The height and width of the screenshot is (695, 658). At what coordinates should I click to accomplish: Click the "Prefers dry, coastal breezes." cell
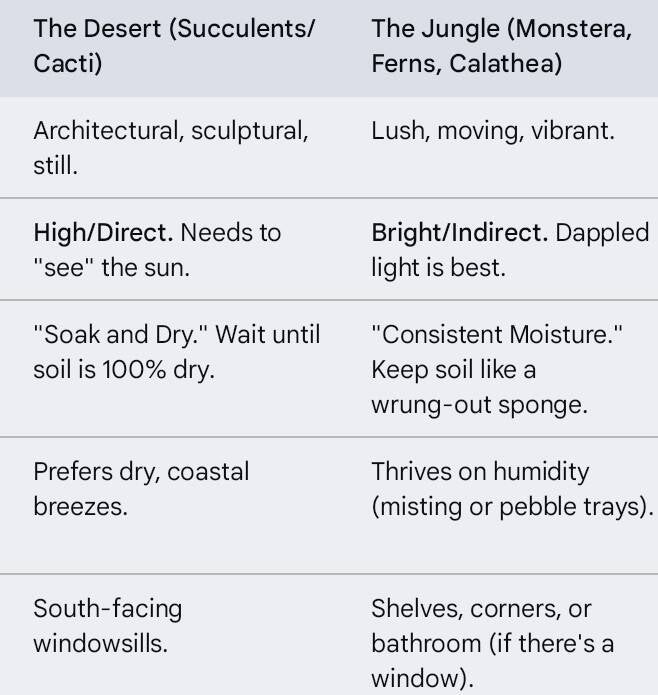140,488
